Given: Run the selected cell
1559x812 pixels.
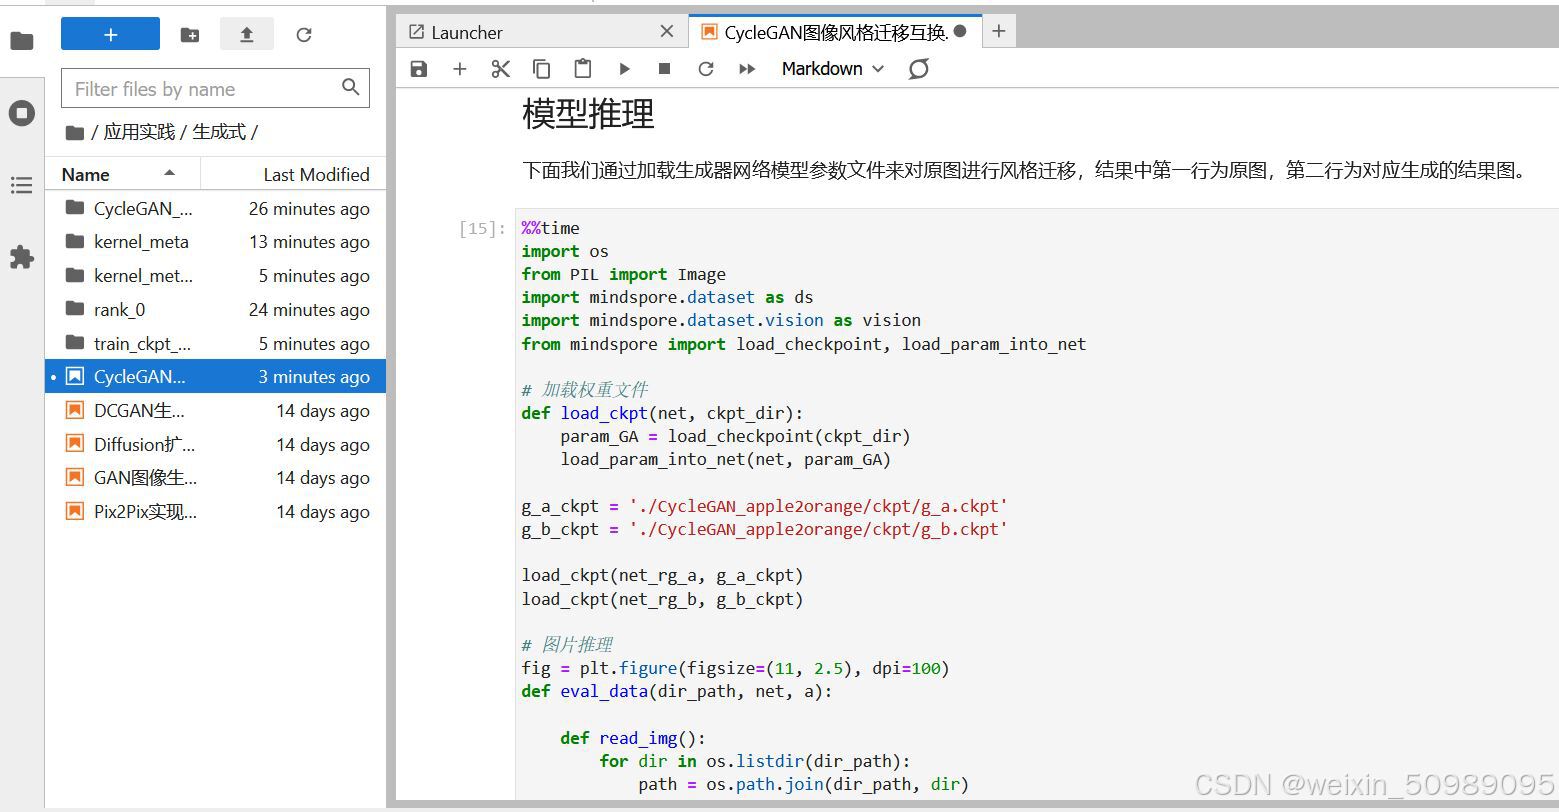Looking at the screenshot, I should 624,69.
